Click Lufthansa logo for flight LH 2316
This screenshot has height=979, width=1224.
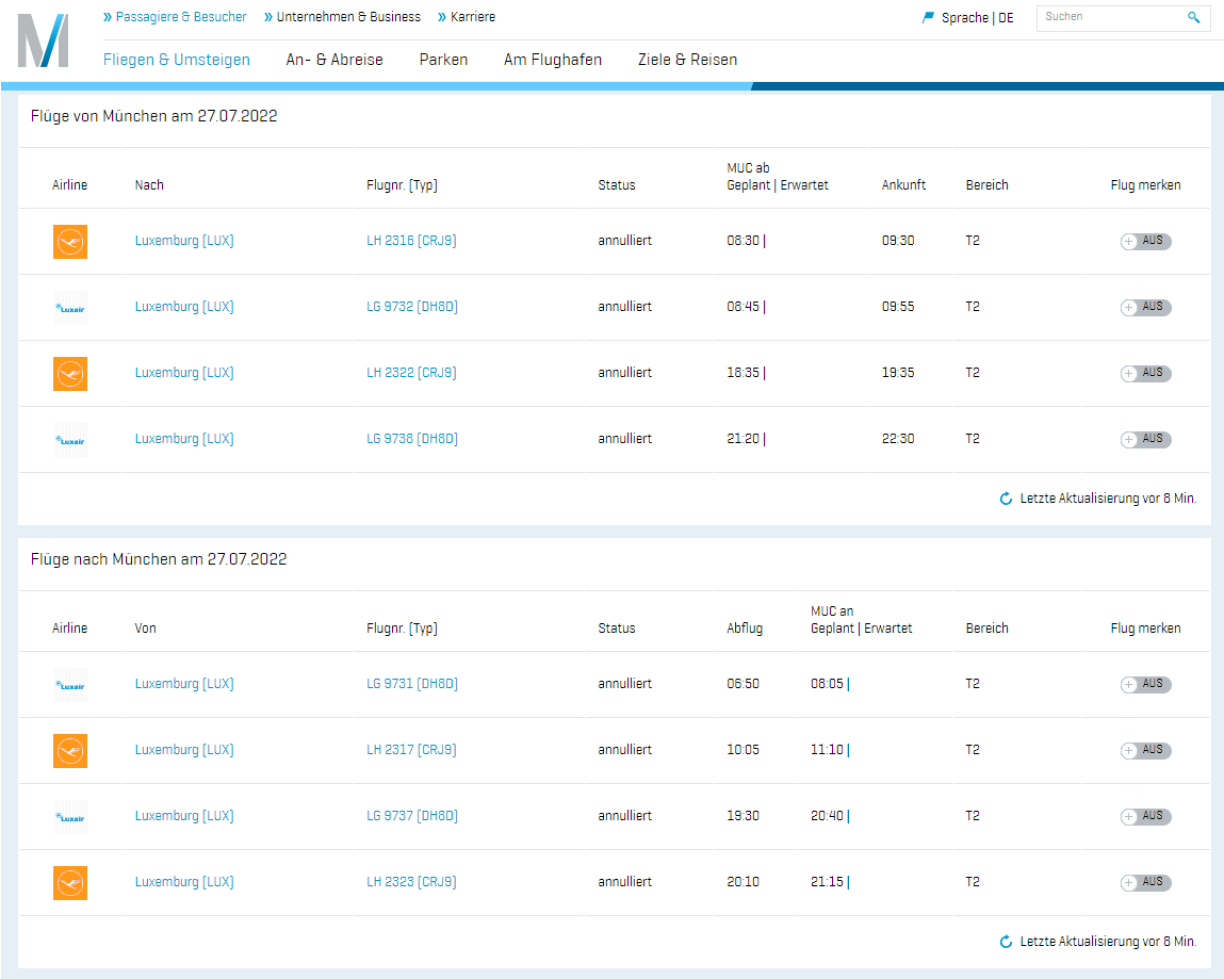tap(70, 241)
